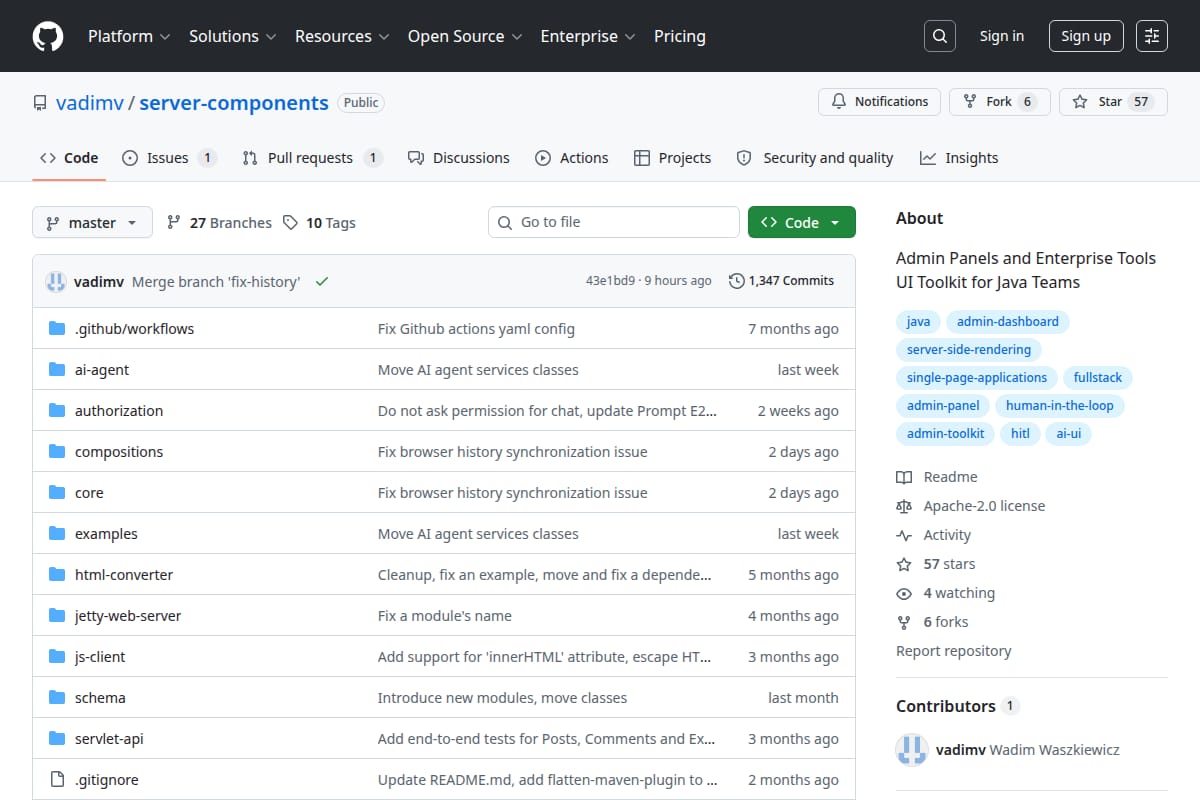Click the Notifications button
This screenshot has width=1200, height=800.
coord(880,102)
